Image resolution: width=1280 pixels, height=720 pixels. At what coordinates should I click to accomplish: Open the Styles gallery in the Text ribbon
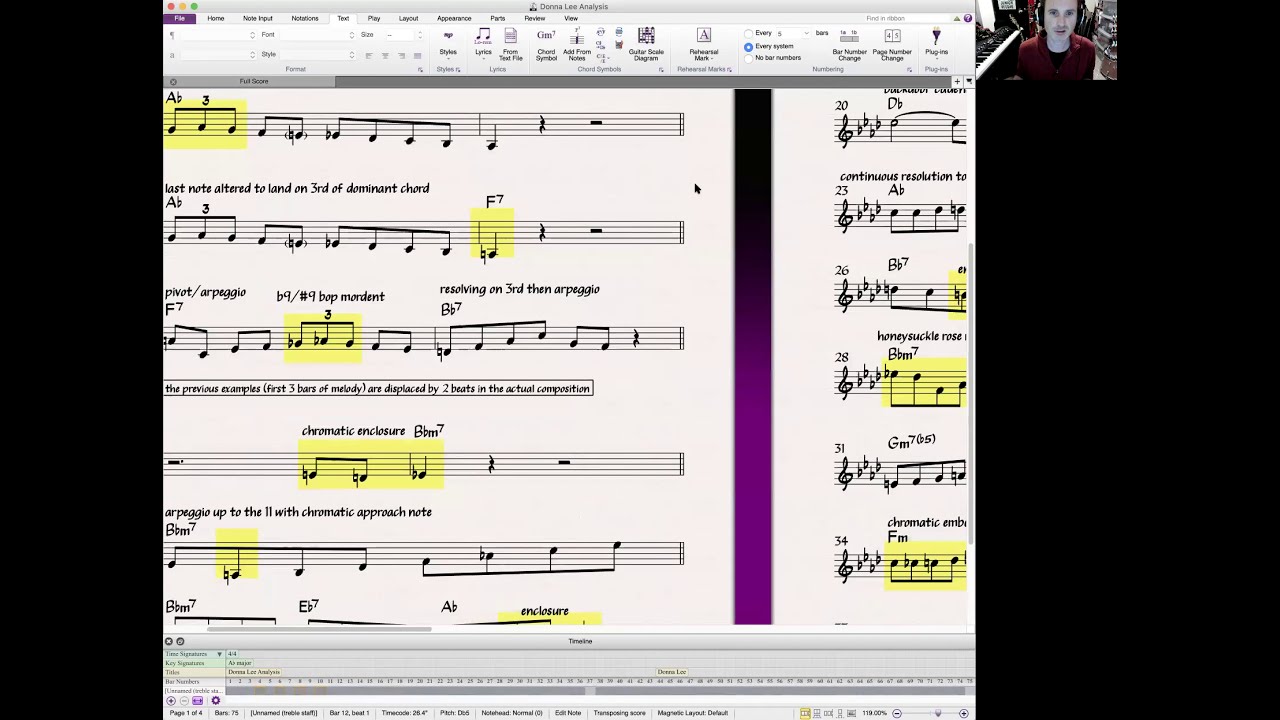[448, 44]
